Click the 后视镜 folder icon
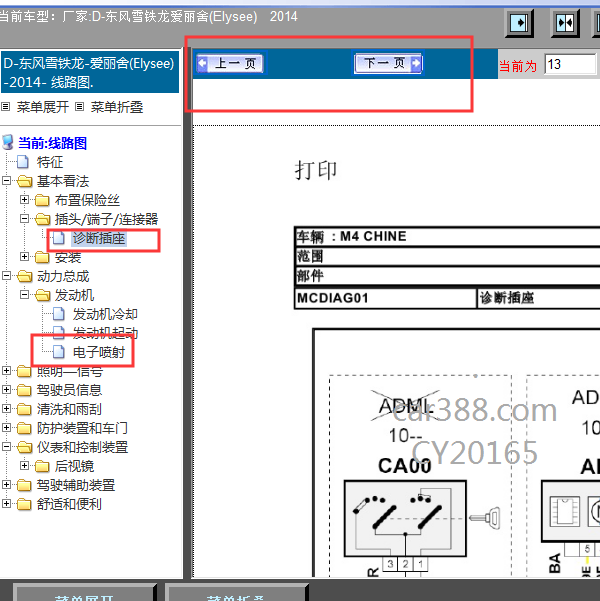This screenshot has height=601, width=600. tap(42, 466)
